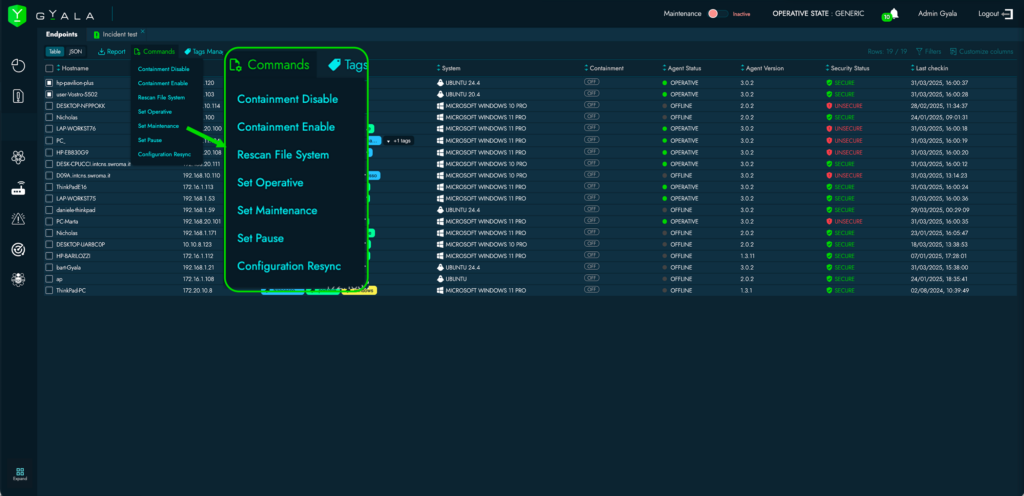
Task: Switch to the Incident test tab
Action: coord(120,34)
